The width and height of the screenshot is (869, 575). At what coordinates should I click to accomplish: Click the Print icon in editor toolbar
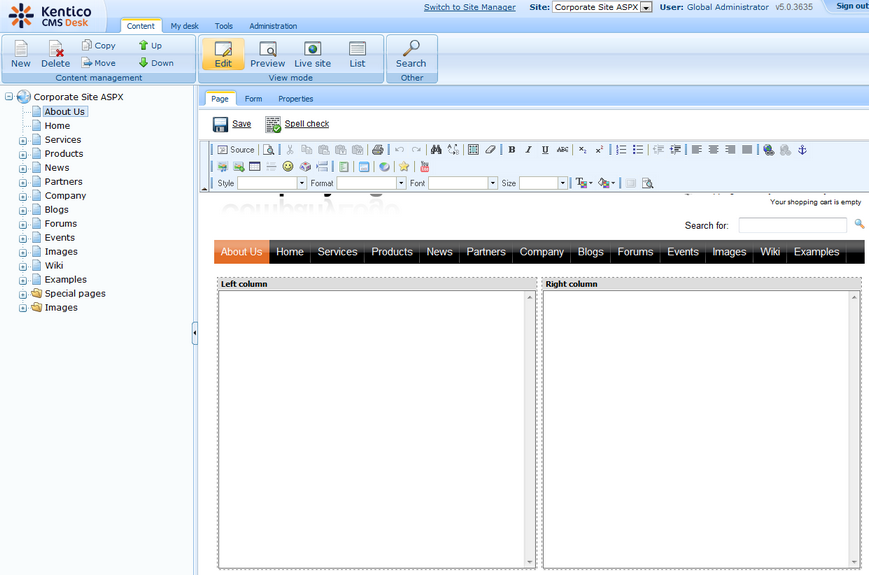(x=377, y=150)
